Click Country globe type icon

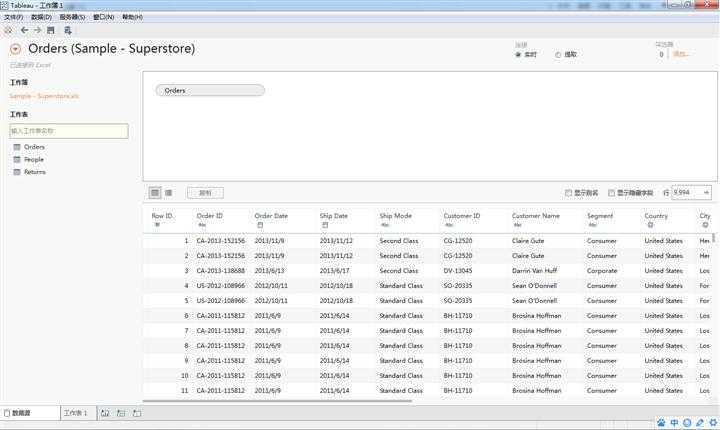tap(650, 225)
